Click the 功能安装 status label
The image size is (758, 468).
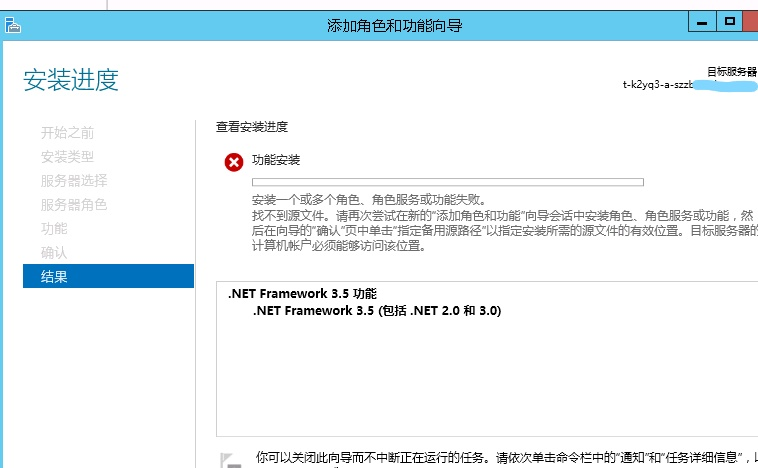coord(276,160)
